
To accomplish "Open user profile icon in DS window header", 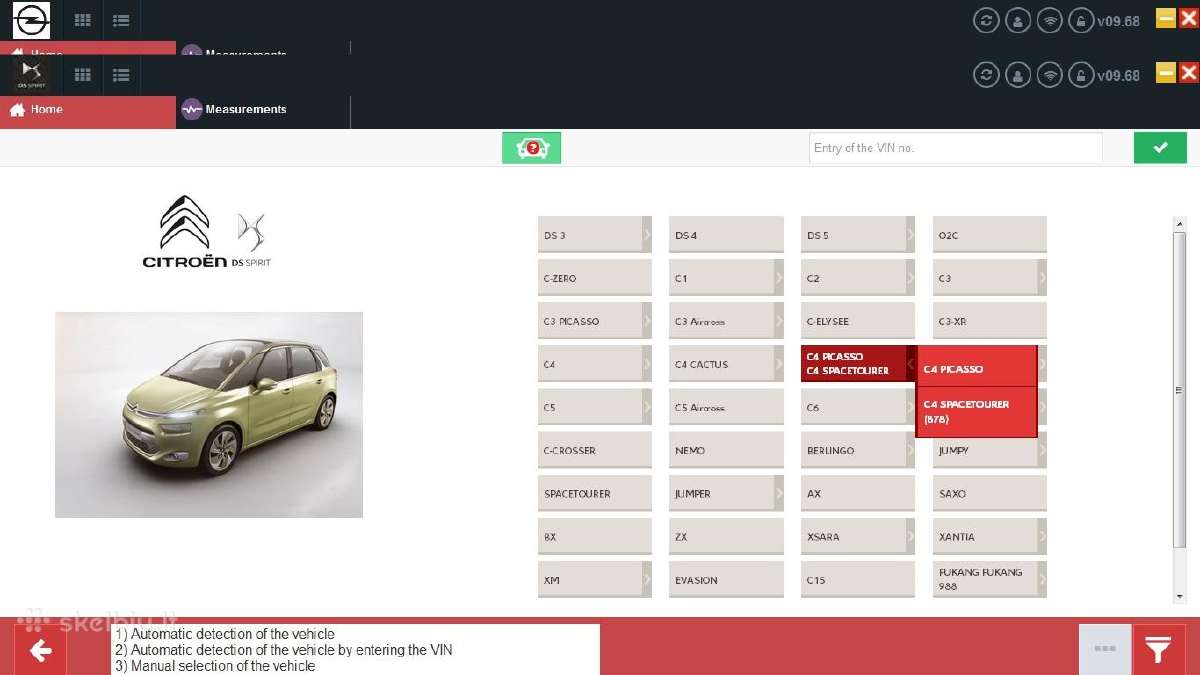I will coord(1017,75).
